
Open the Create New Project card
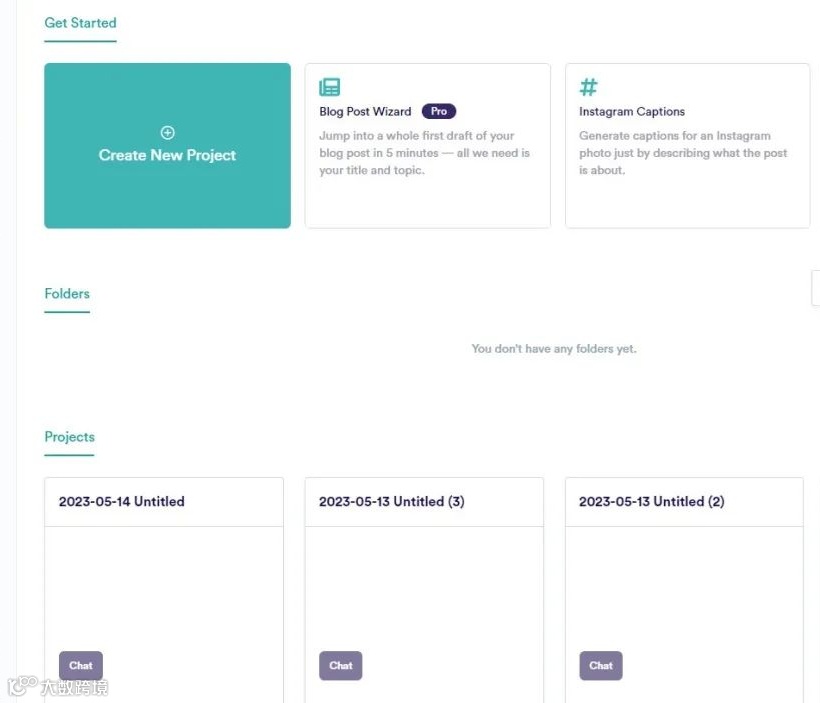click(x=167, y=145)
